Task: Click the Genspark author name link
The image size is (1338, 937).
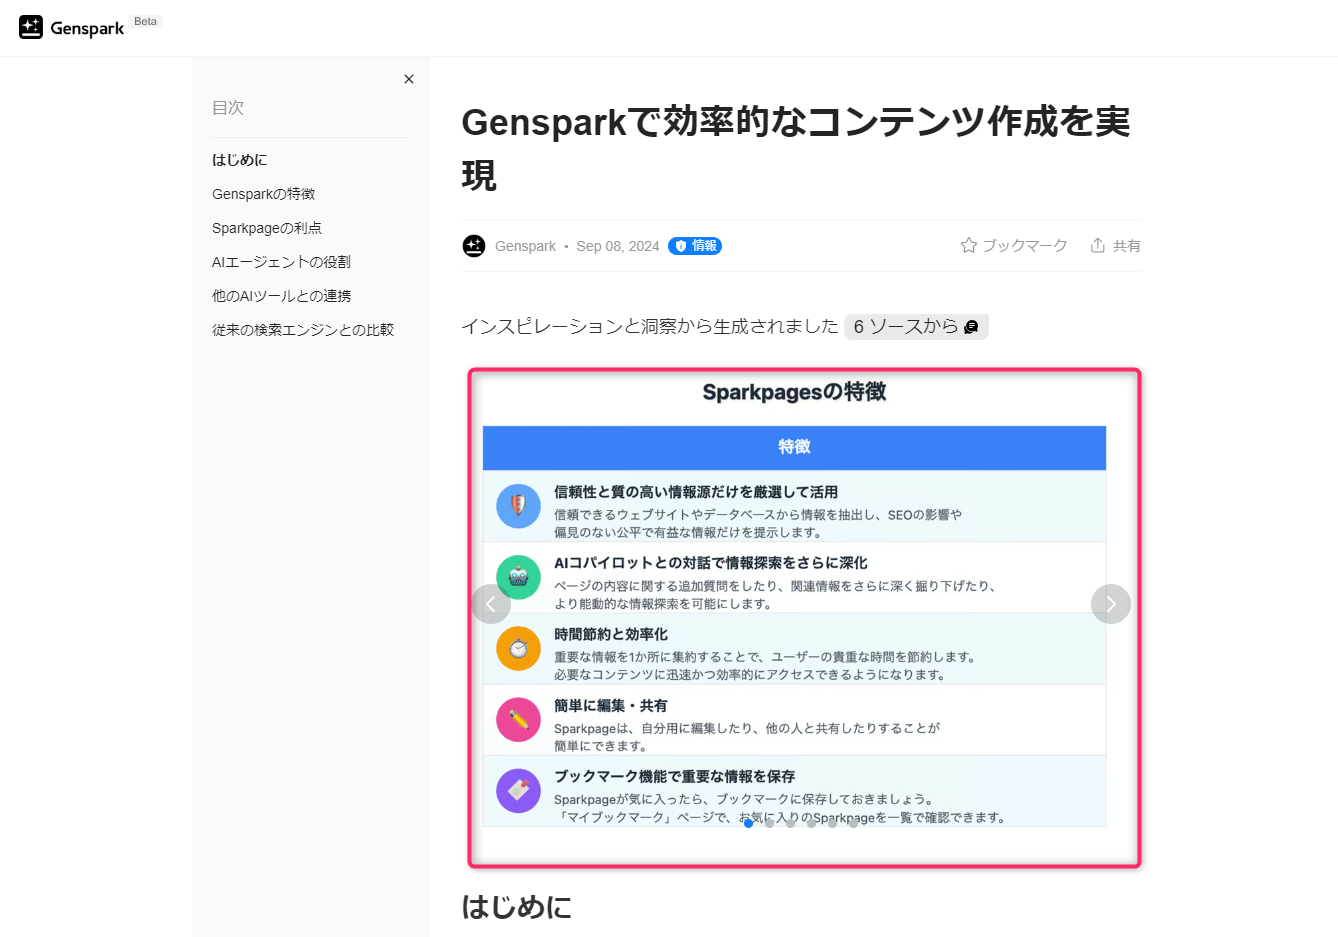Action: coord(525,246)
